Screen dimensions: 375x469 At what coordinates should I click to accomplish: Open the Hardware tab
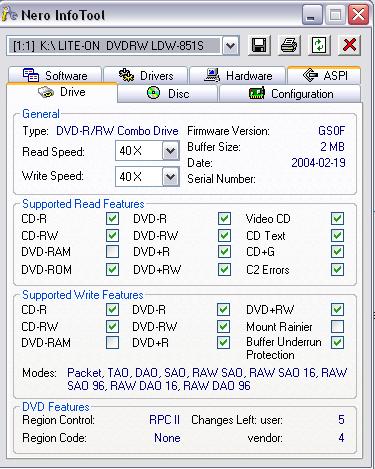click(x=237, y=76)
